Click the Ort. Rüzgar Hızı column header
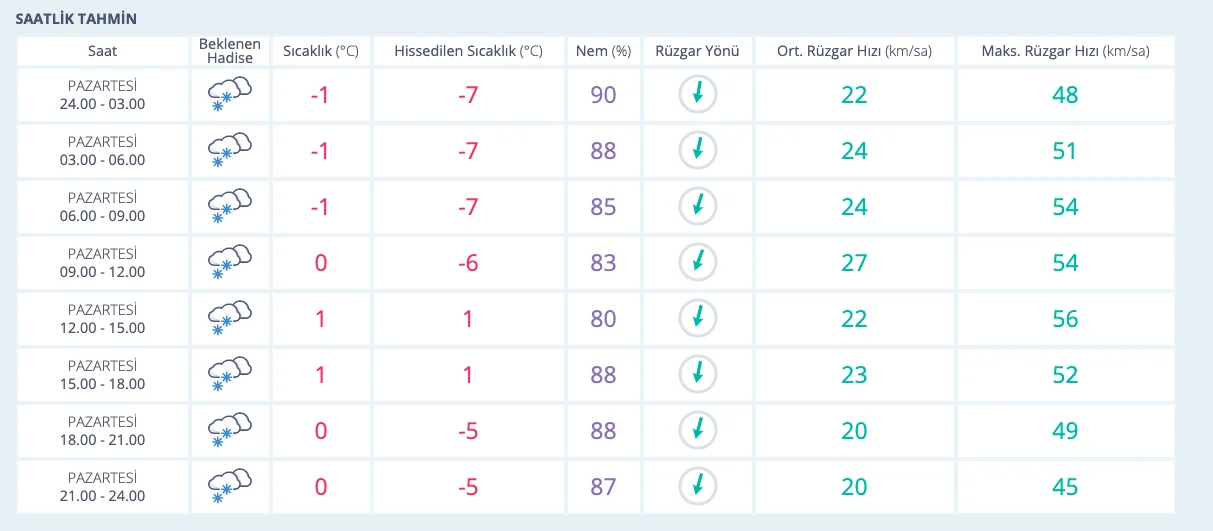This screenshot has height=531, width=1213. coord(854,51)
